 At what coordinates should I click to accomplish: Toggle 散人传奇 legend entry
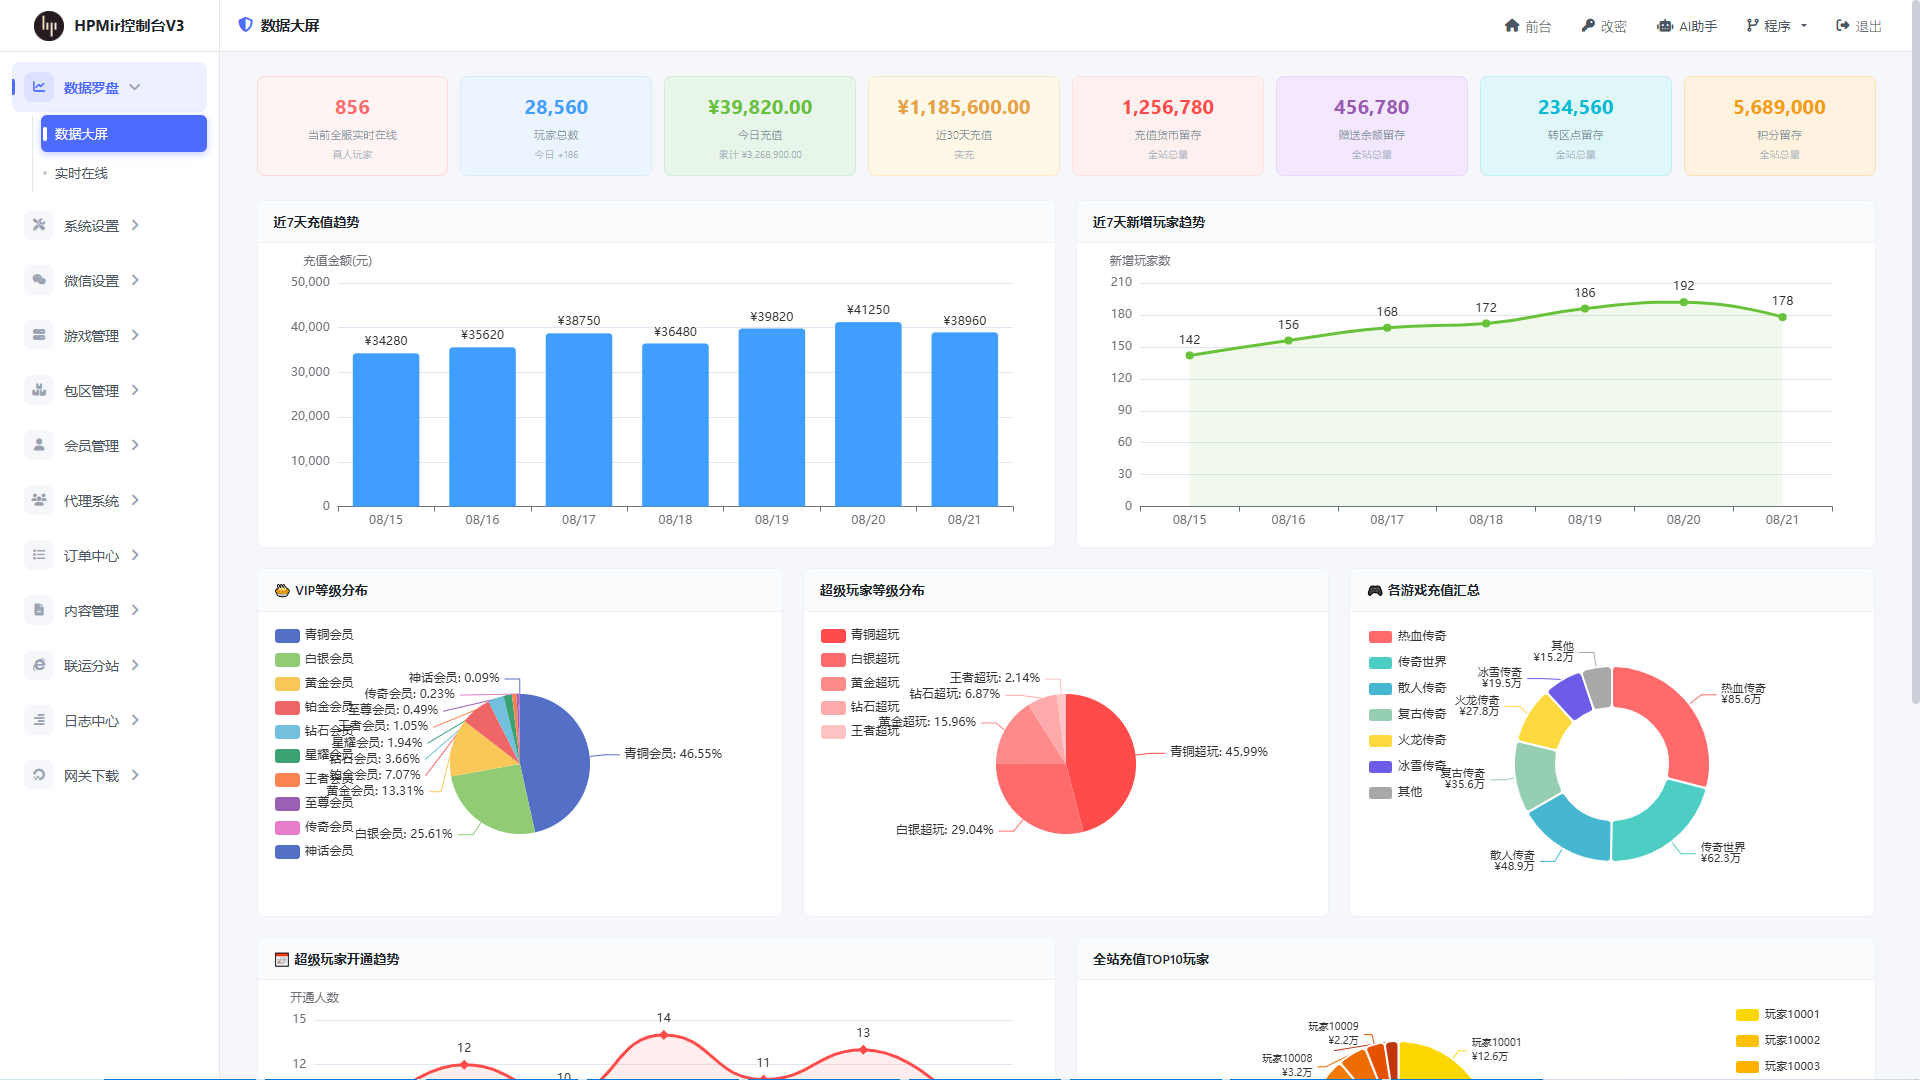pos(1408,688)
